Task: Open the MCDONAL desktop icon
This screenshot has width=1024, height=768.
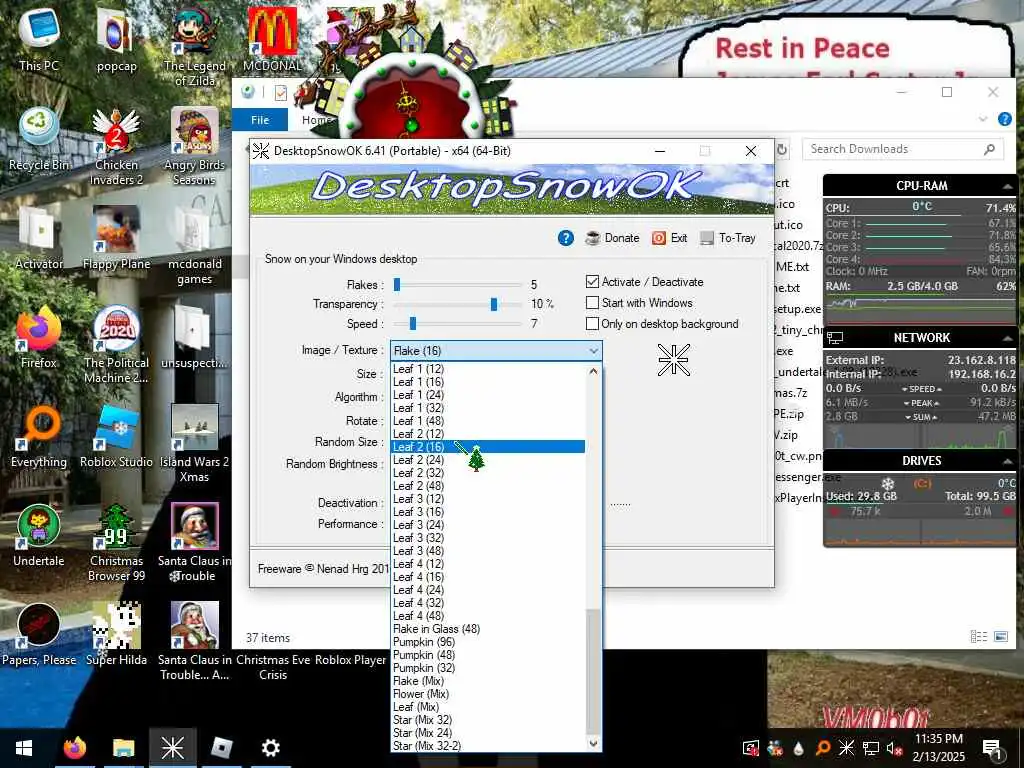Action: pos(272,39)
